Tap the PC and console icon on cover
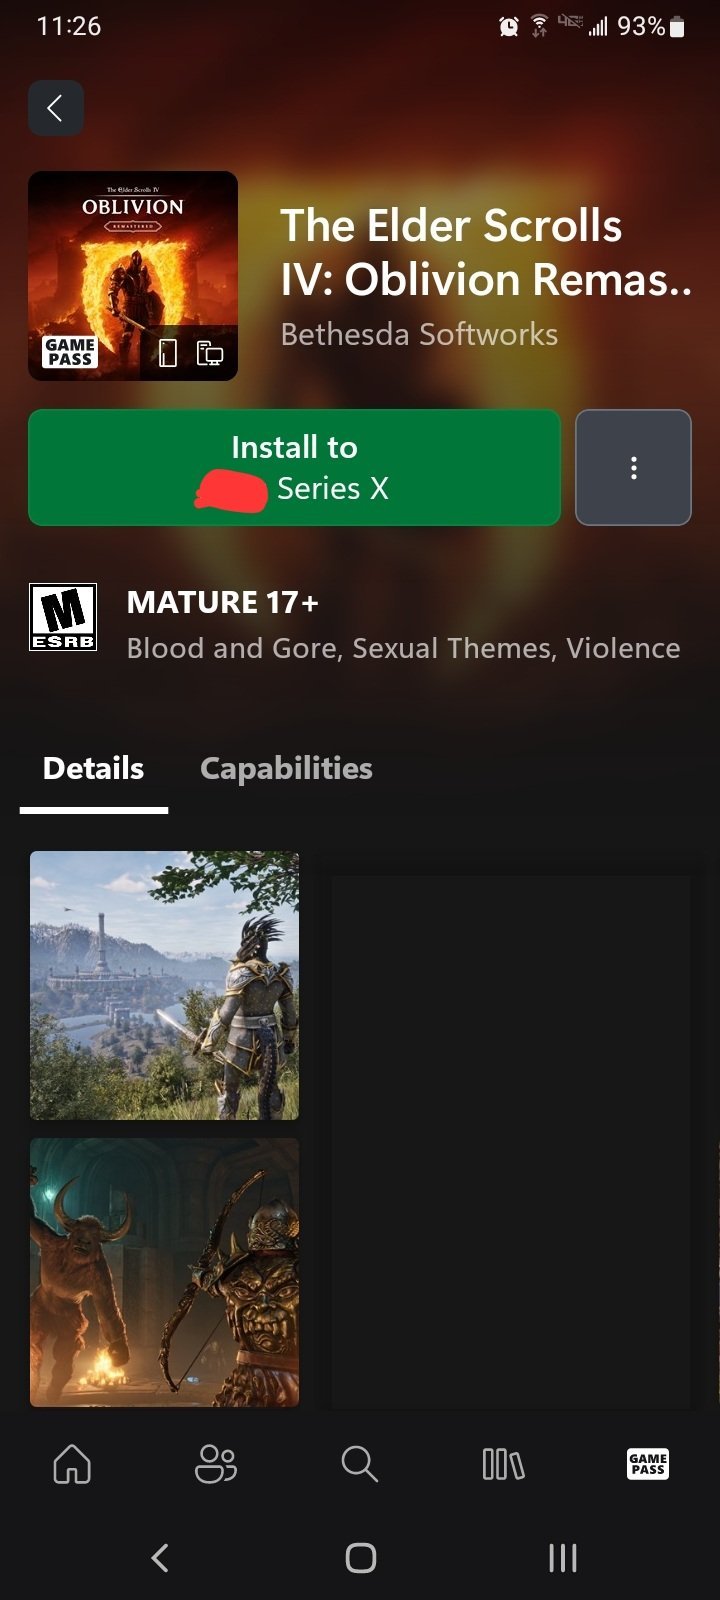720x1600 pixels. pos(210,352)
